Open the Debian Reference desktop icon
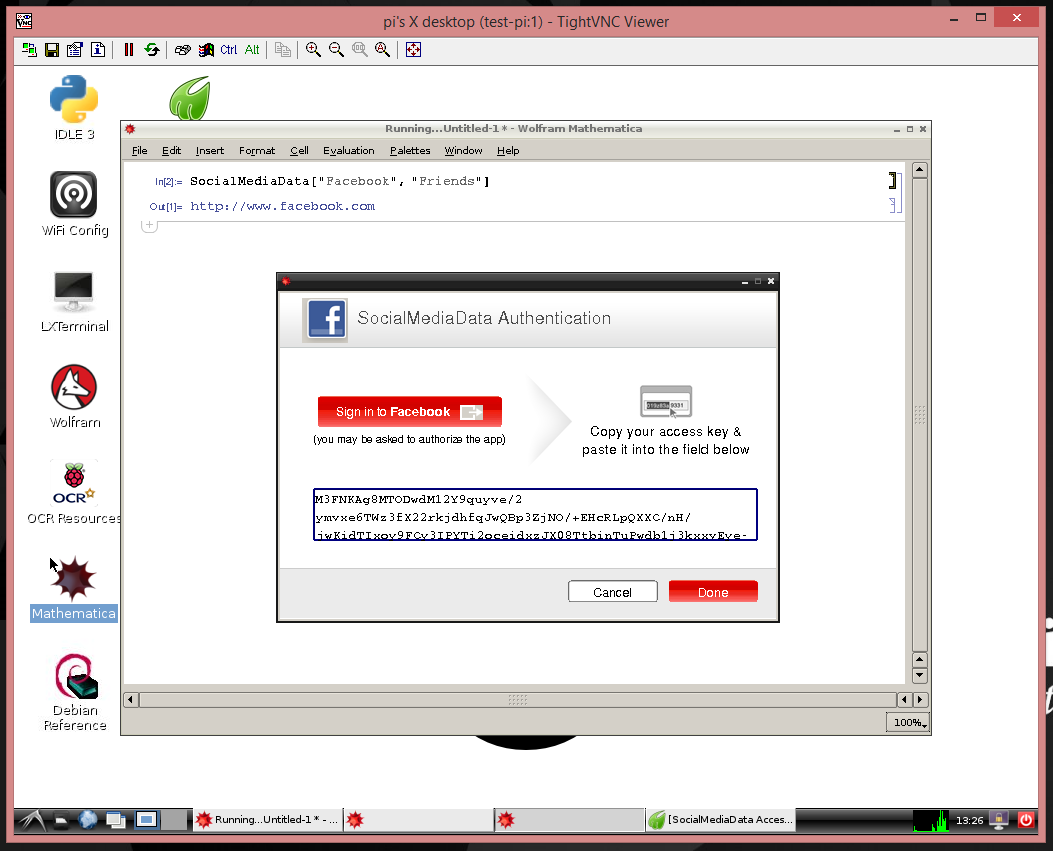The image size is (1053, 851). tap(75, 692)
